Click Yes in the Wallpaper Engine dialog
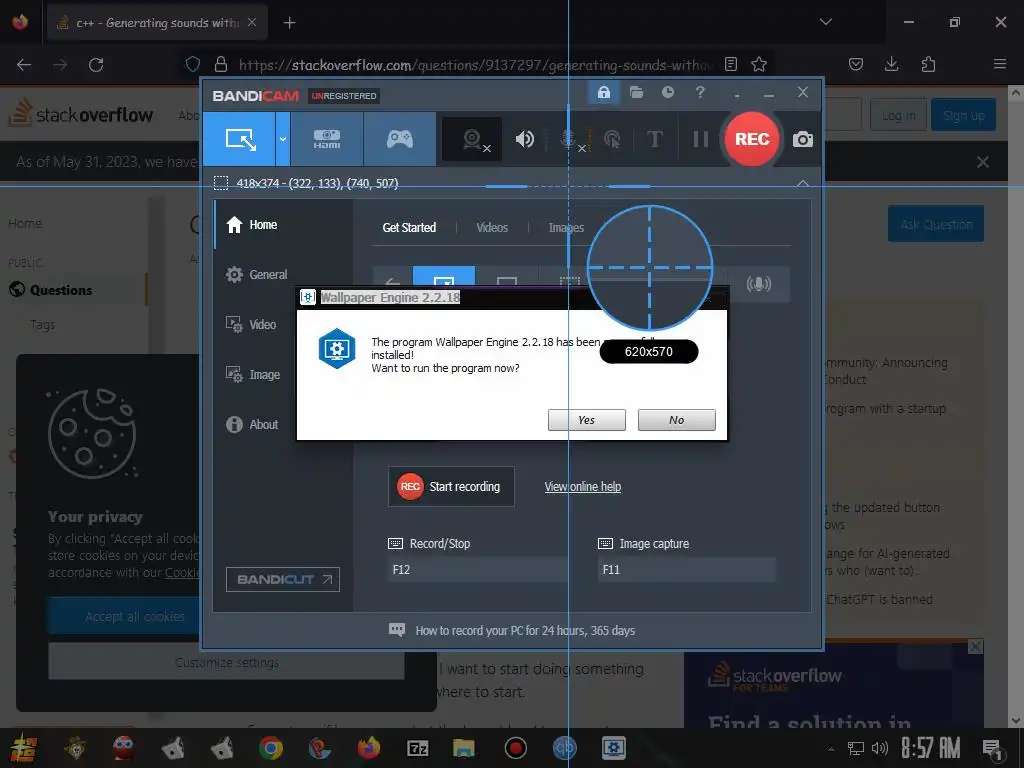Screen dimensions: 1024x768 [586, 420]
